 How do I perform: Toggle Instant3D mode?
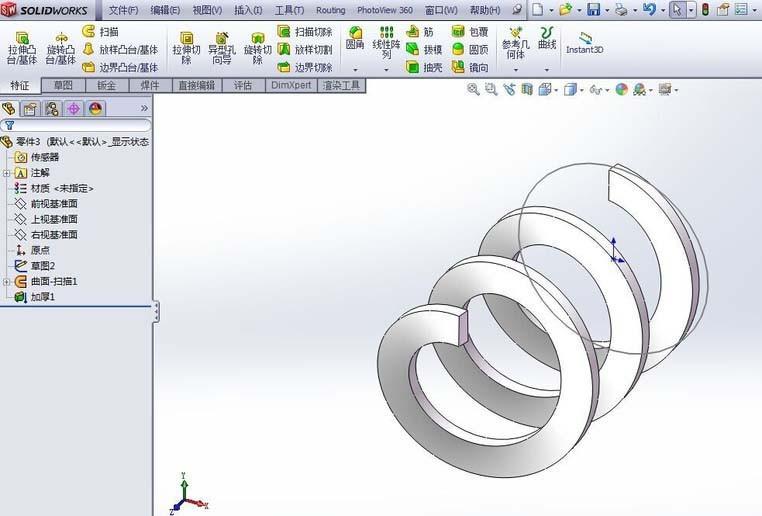(x=585, y=43)
